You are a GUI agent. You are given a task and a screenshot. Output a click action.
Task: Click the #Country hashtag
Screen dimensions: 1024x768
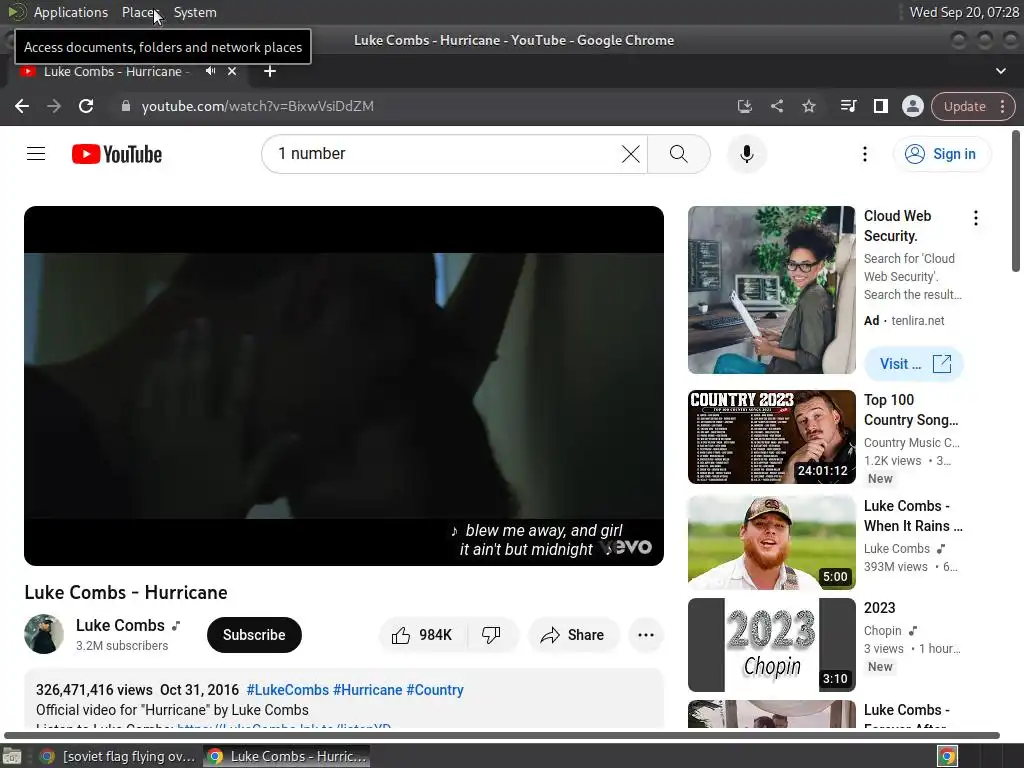435,690
